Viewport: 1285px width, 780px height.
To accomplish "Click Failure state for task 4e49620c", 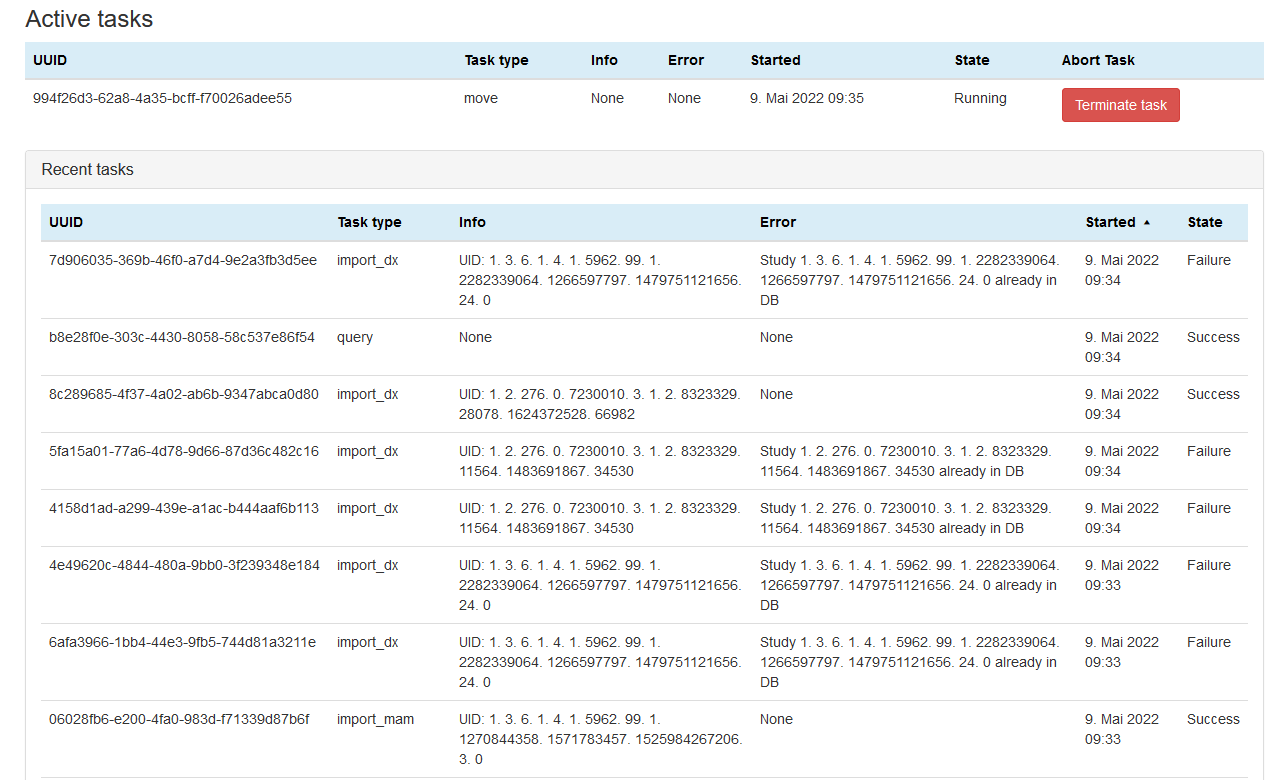I will point(1209,565).
